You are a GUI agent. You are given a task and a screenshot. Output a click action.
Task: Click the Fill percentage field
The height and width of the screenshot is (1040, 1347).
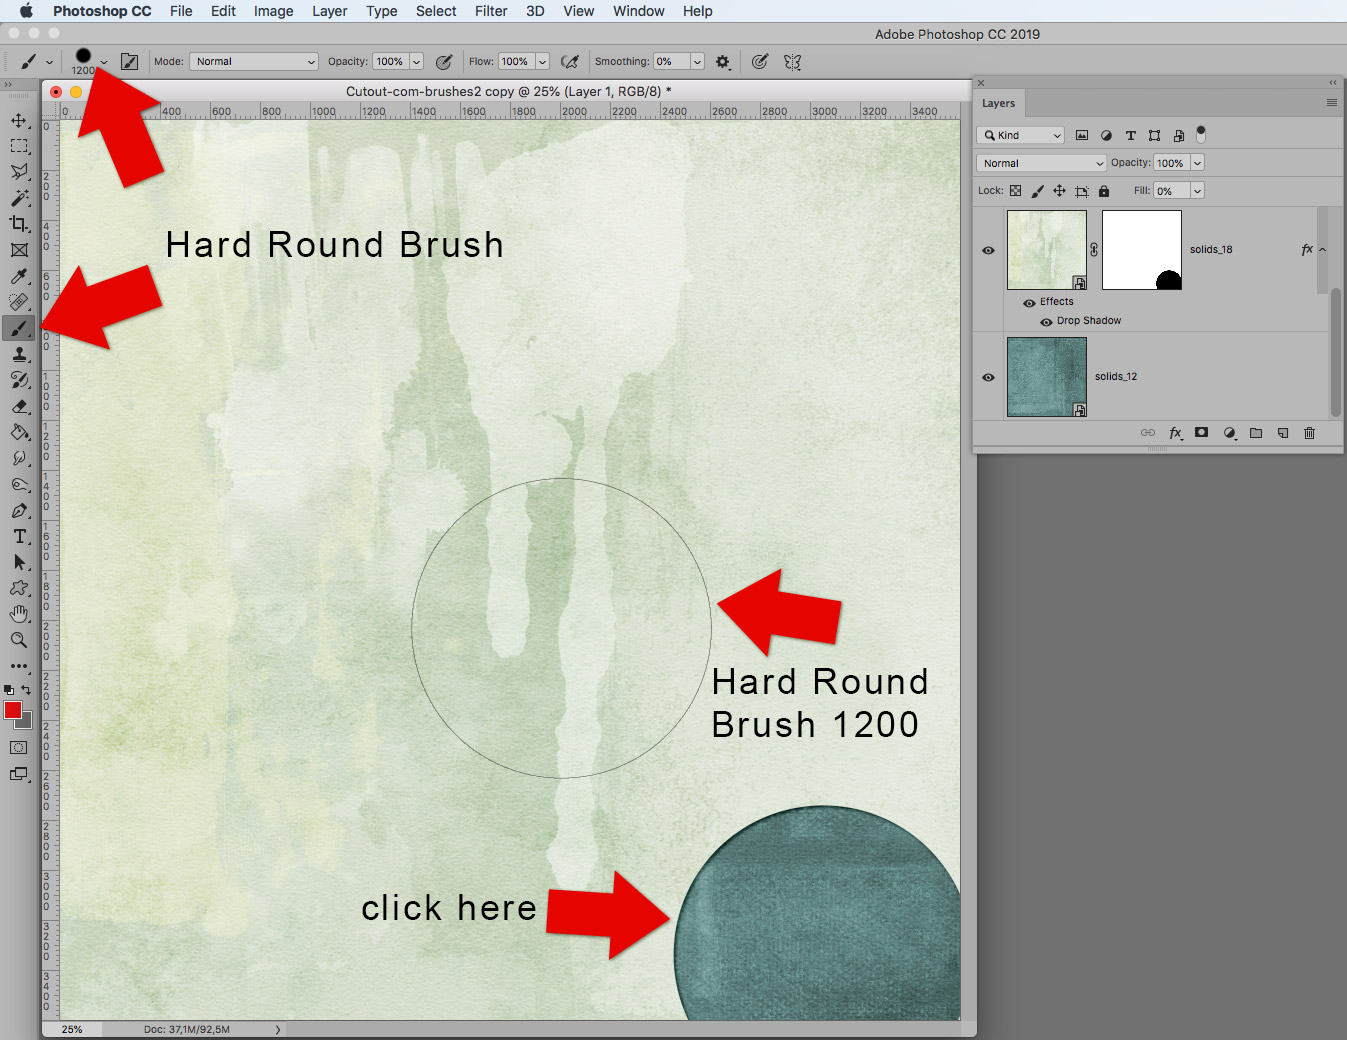[1171, 190]
